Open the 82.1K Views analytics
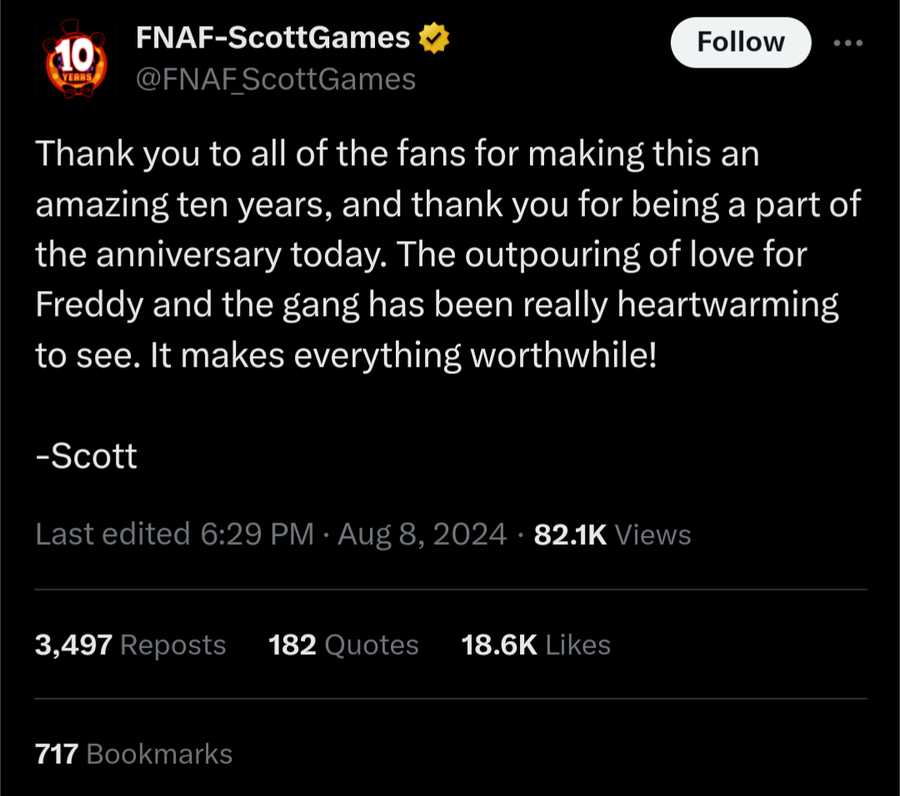The width and height of the screenshot is (900, 796). click(613, 535)
